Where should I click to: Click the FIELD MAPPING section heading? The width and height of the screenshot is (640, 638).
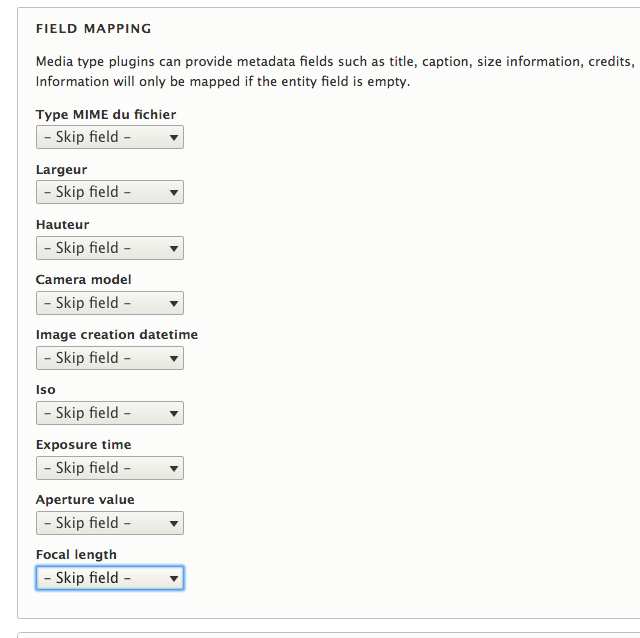[94, 29]
